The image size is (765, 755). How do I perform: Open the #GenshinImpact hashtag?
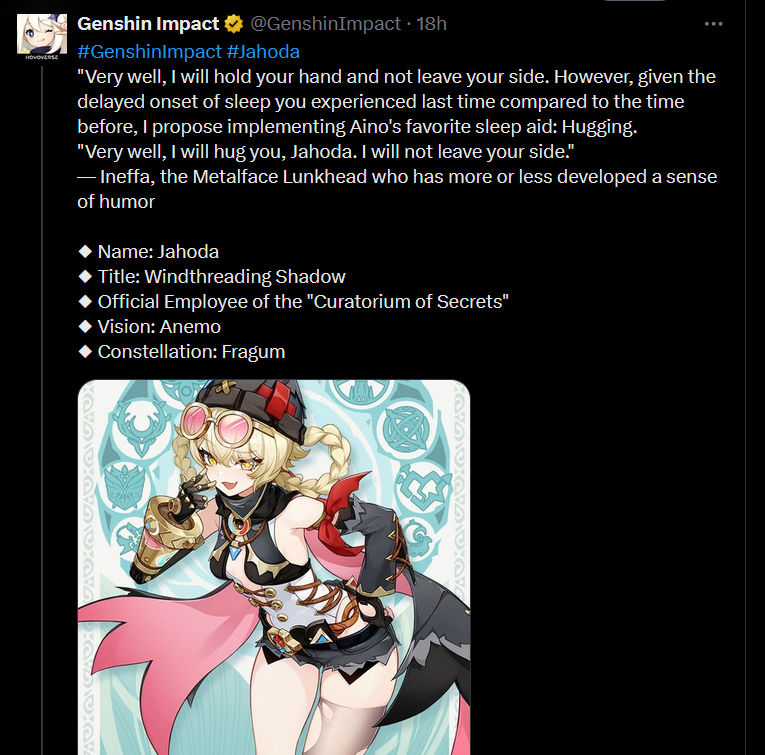(x=149, y=52)
